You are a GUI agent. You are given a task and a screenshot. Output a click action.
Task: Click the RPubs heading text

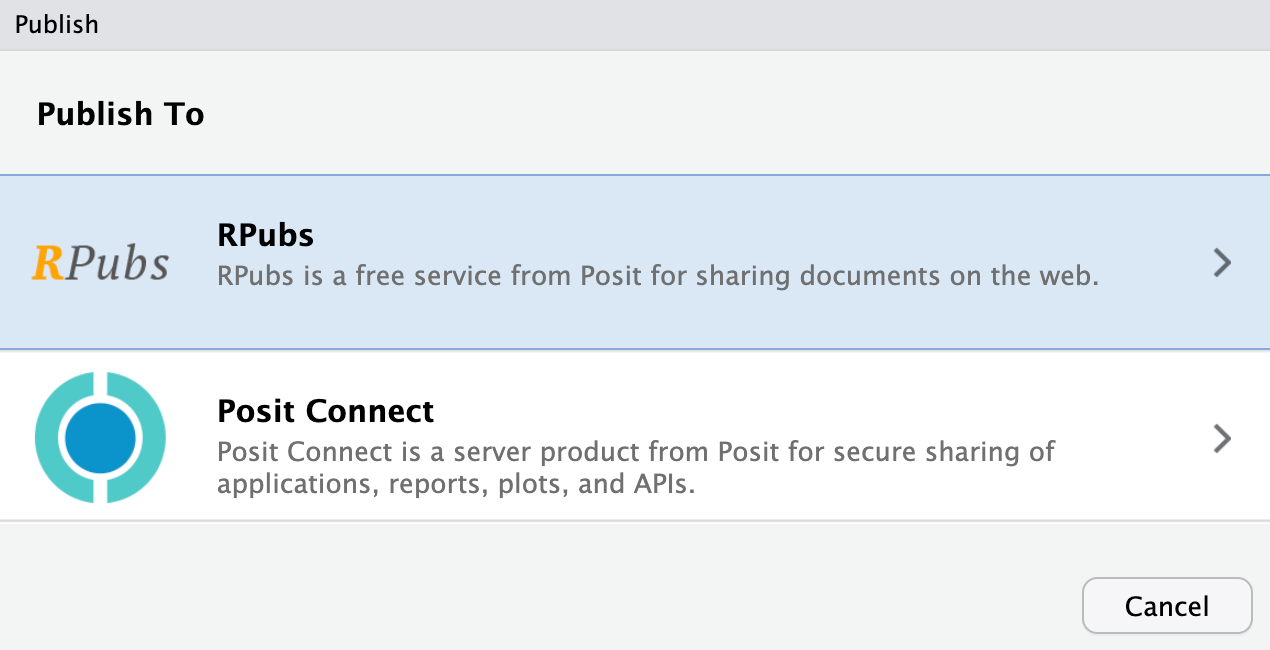[x=265, y=234]
